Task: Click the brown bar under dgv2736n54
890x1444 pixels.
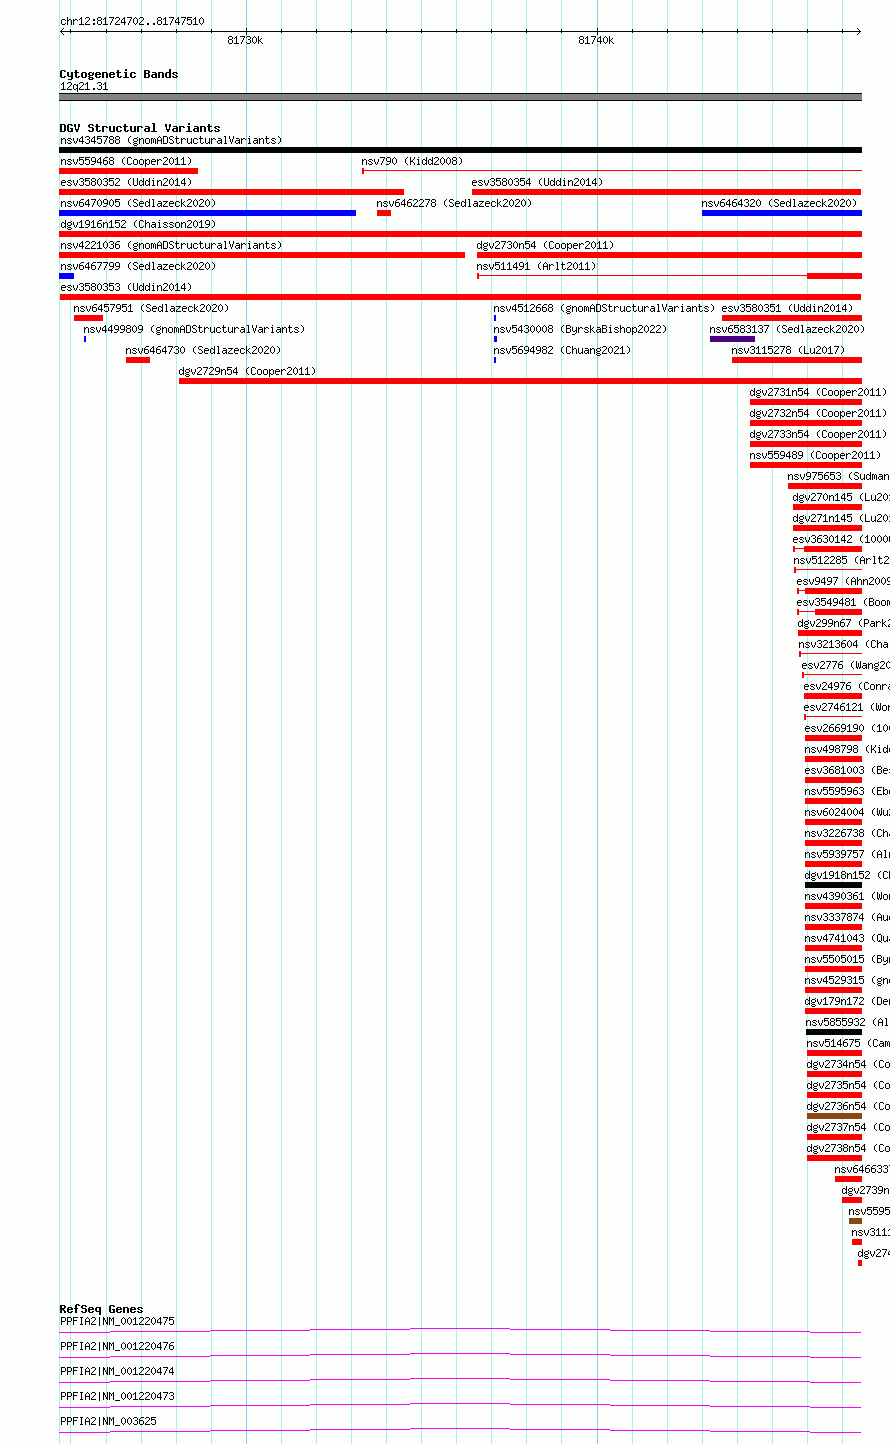Action: 834,1116
